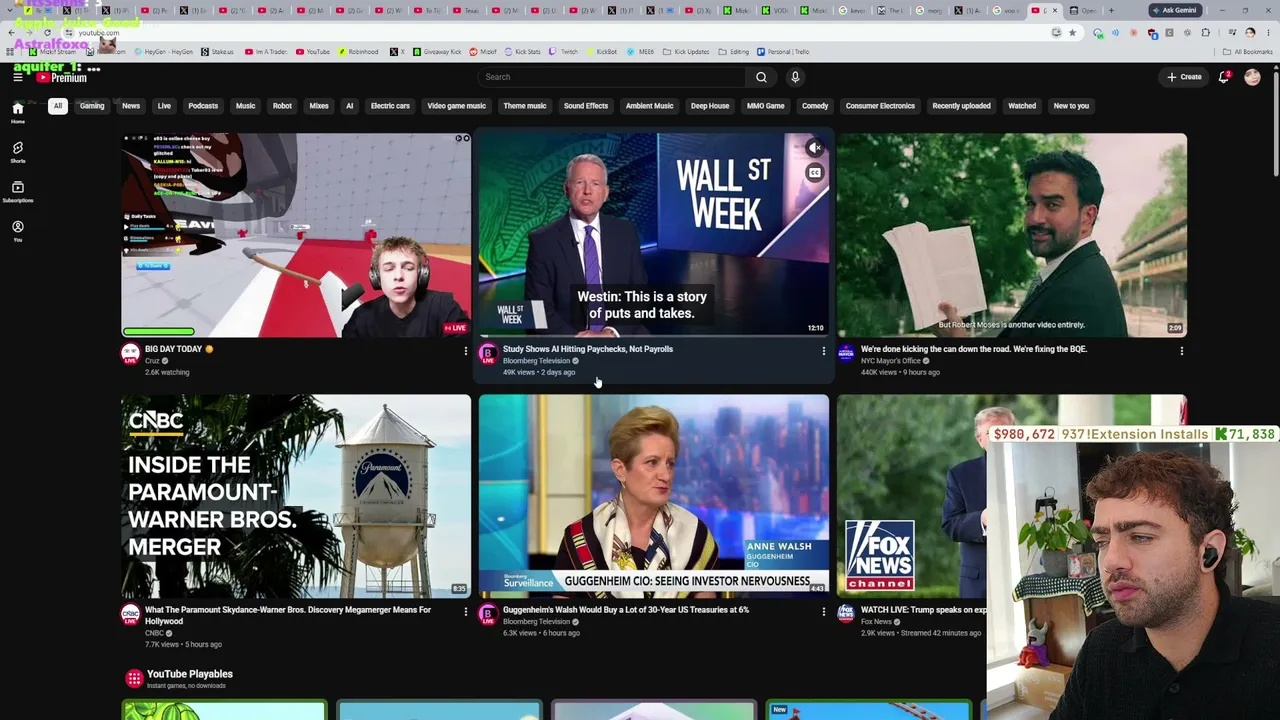
Task: Open the notifications bell
Action: point(1223,77)
